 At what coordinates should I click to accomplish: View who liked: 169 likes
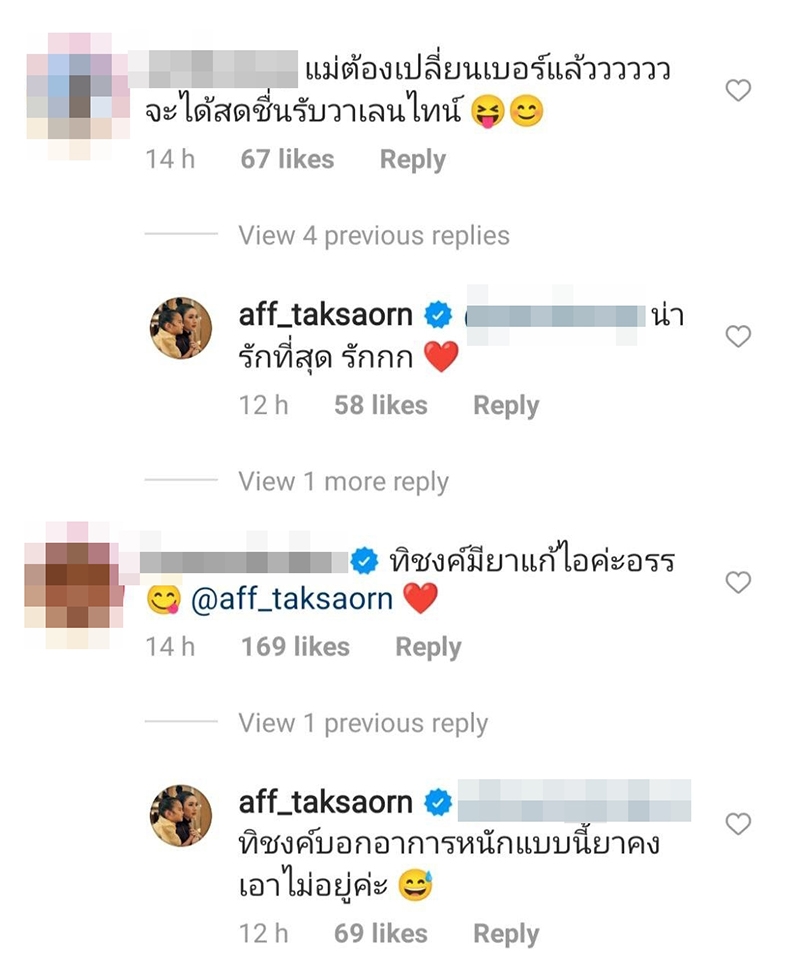tap(295, 647)
